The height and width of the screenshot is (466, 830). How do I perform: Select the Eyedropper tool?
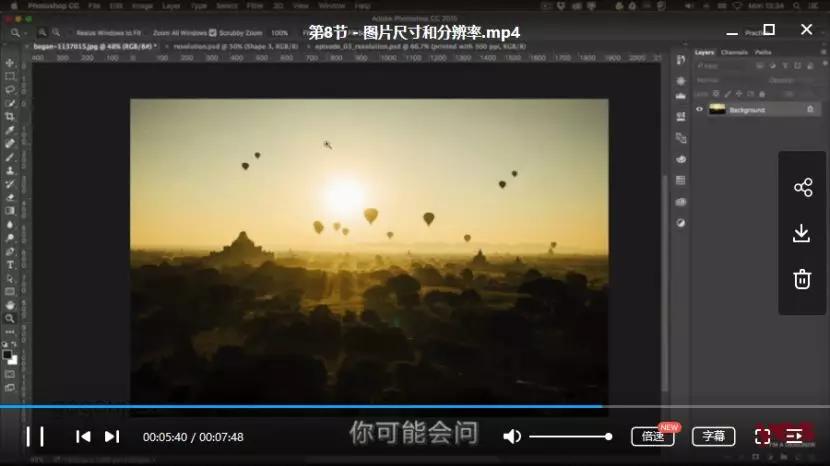(x=10, y=130)
